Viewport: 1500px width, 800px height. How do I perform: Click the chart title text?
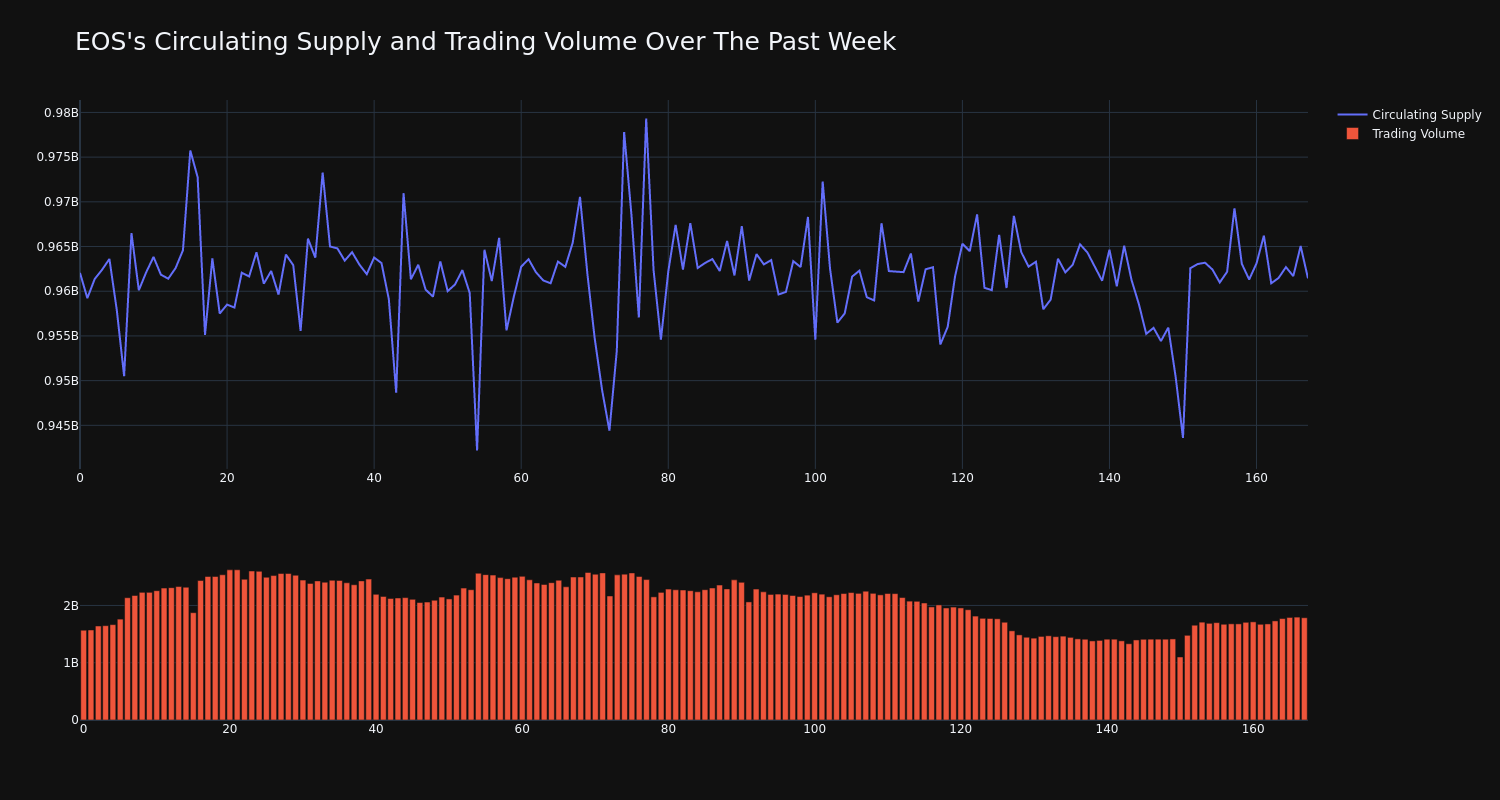pyautogui.click(x=485, y=42)
